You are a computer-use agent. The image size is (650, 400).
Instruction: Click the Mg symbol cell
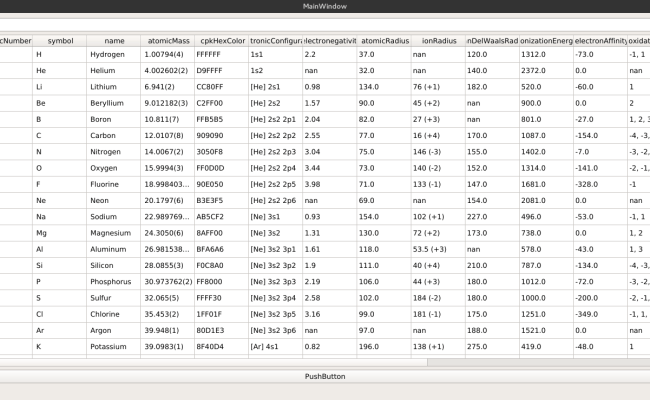[x=60, y=233]
